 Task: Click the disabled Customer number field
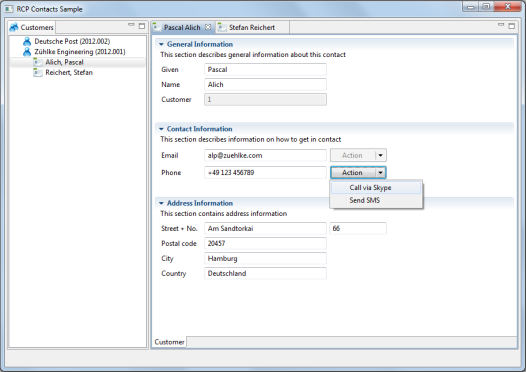coord(265,100)
